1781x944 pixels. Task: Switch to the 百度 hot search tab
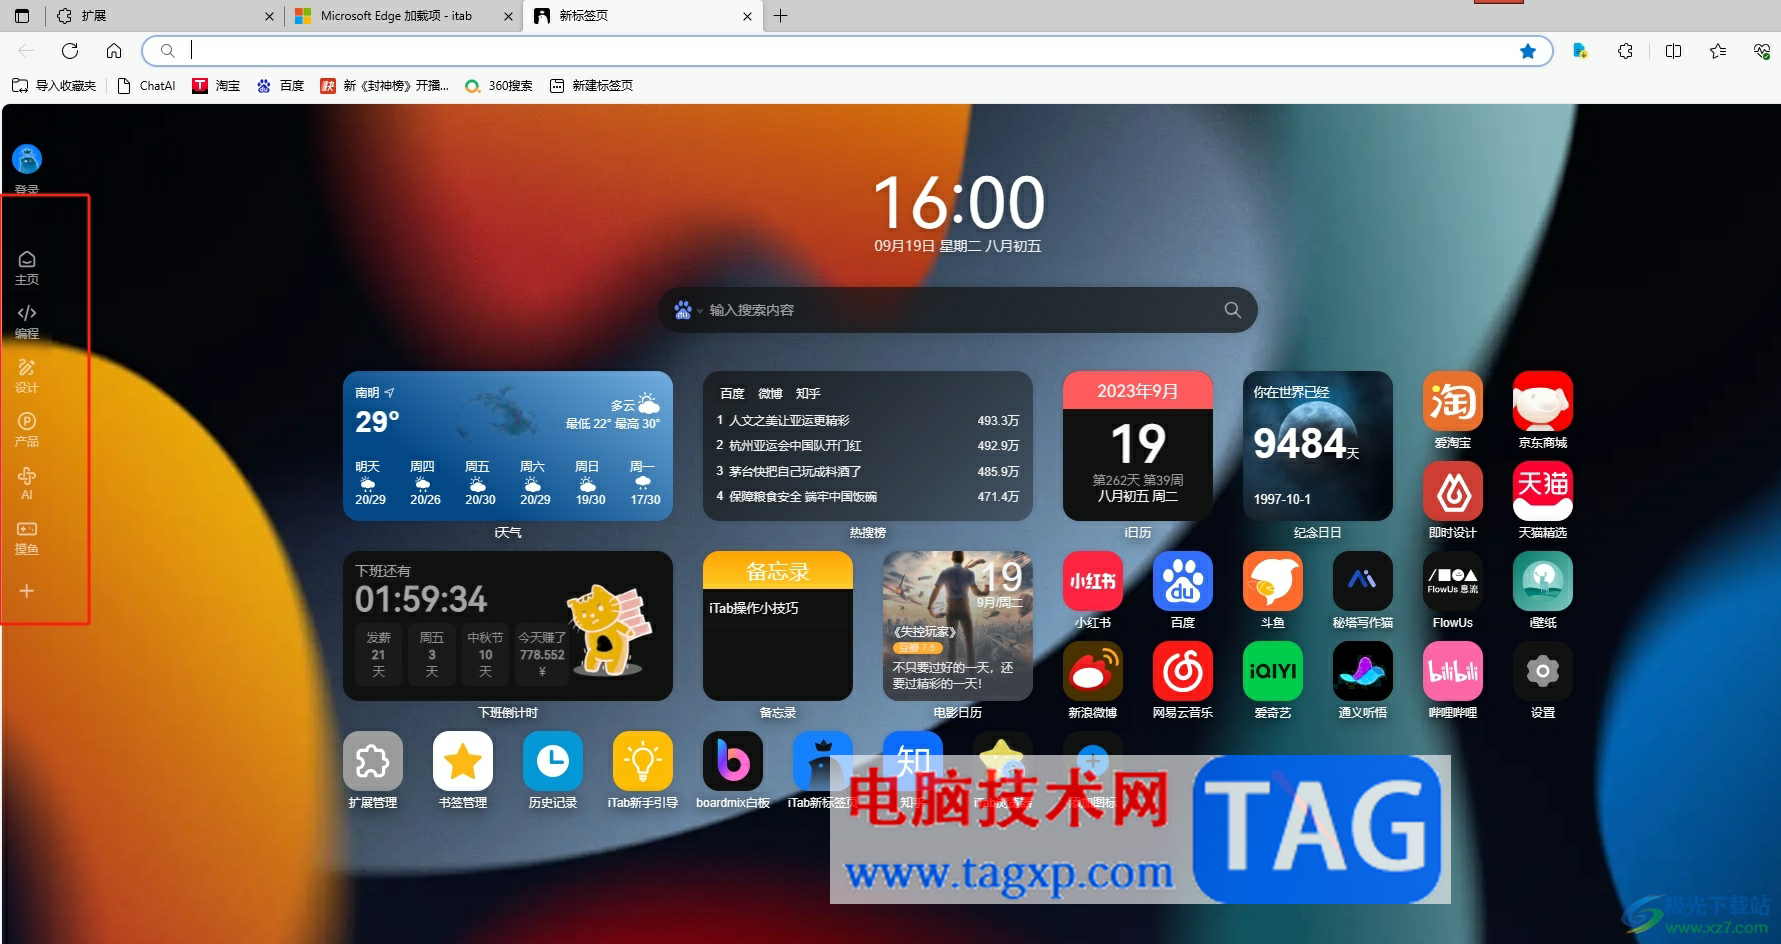(x=732, y=393)
